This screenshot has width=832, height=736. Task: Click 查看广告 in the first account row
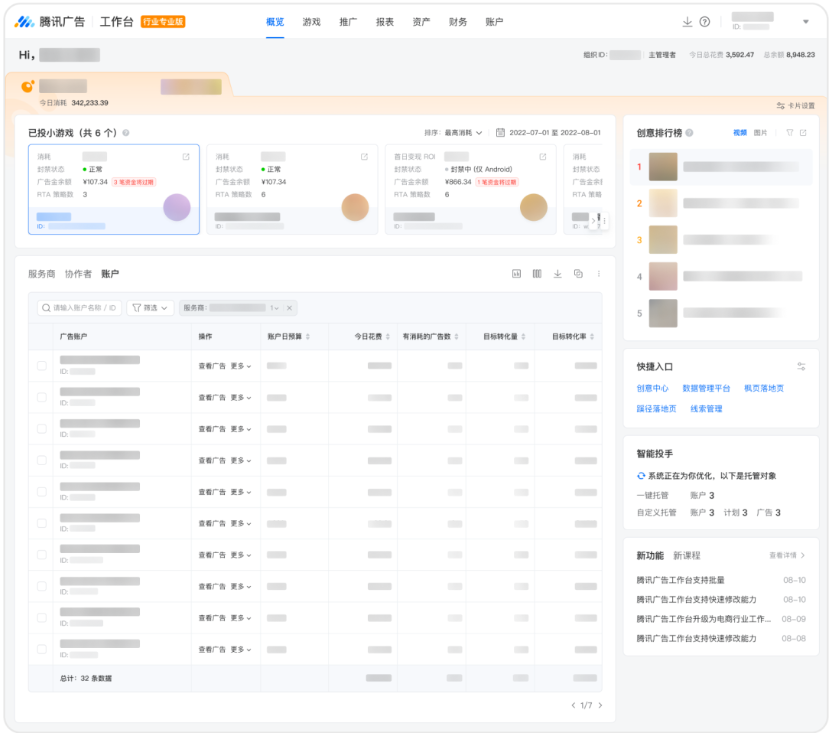point(212,366)
